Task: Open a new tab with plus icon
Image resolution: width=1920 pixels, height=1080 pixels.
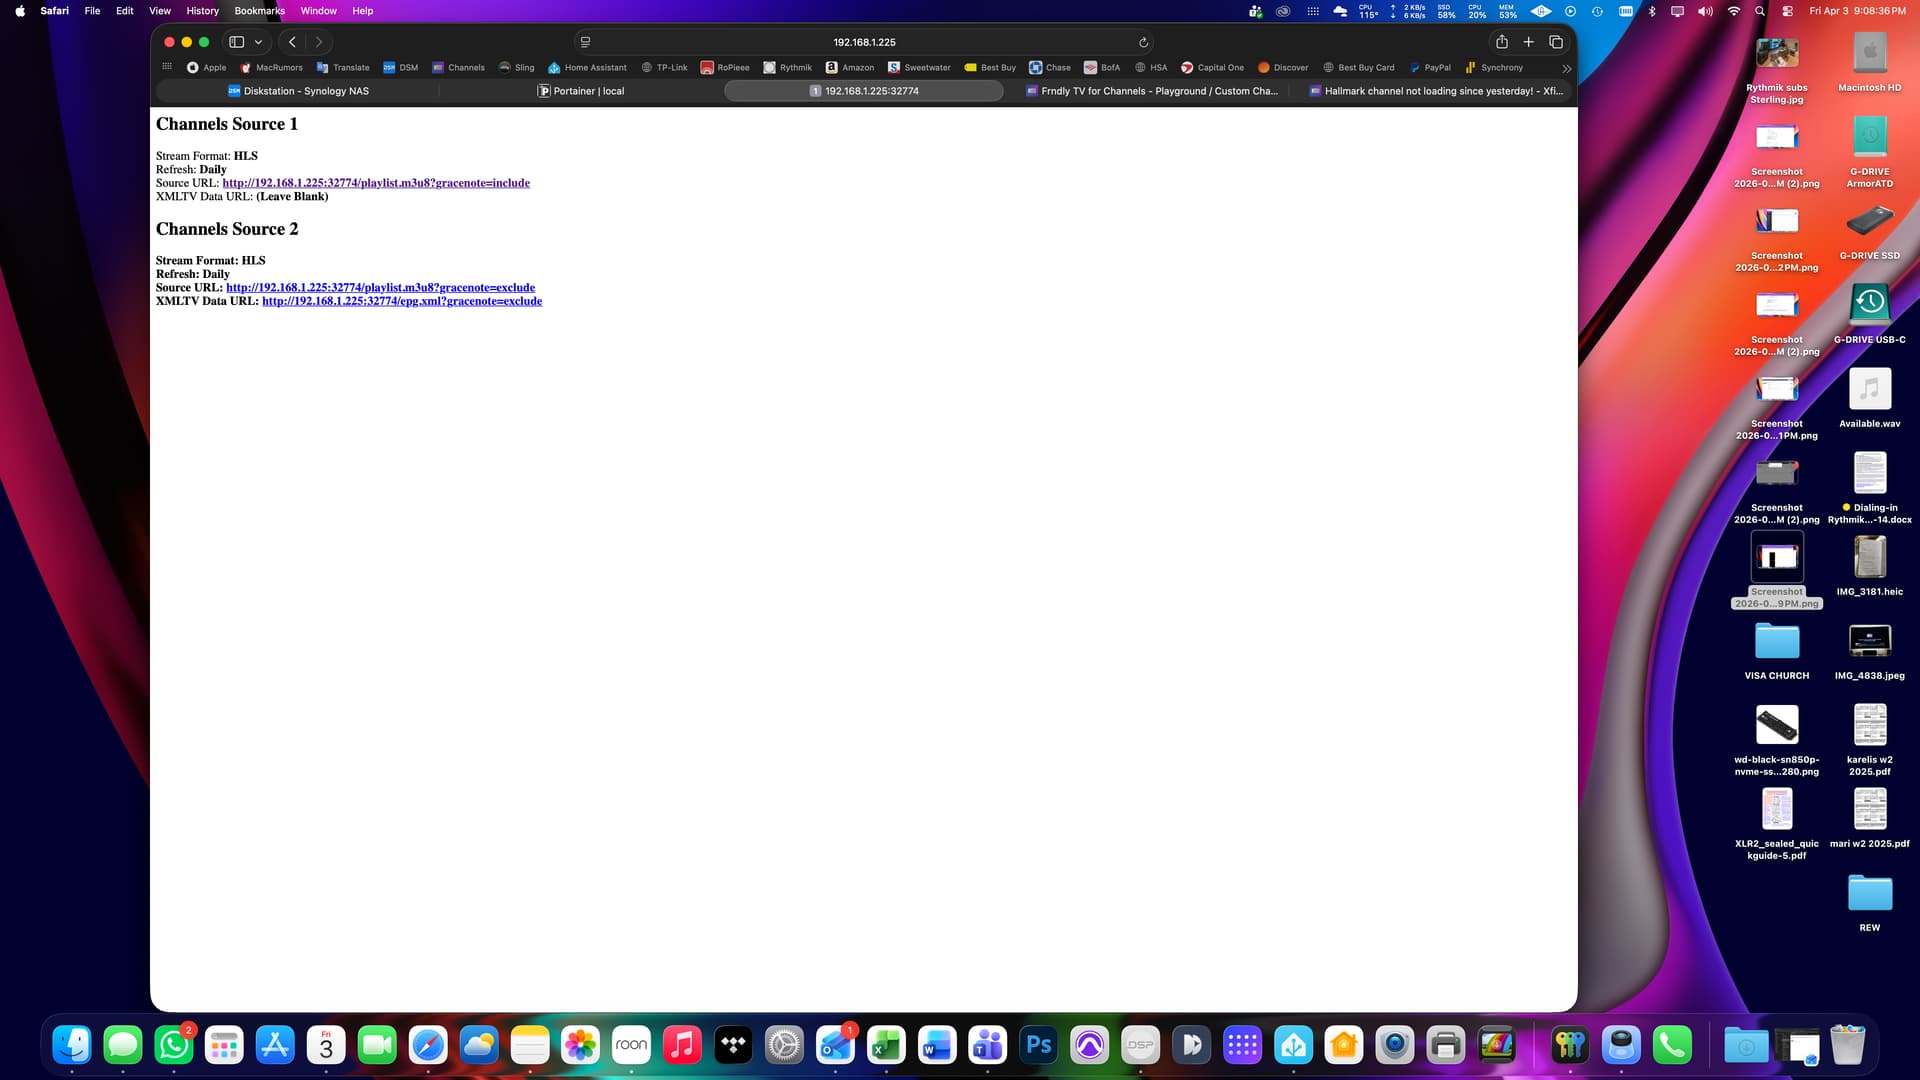Action: (x=1528, y=42)
